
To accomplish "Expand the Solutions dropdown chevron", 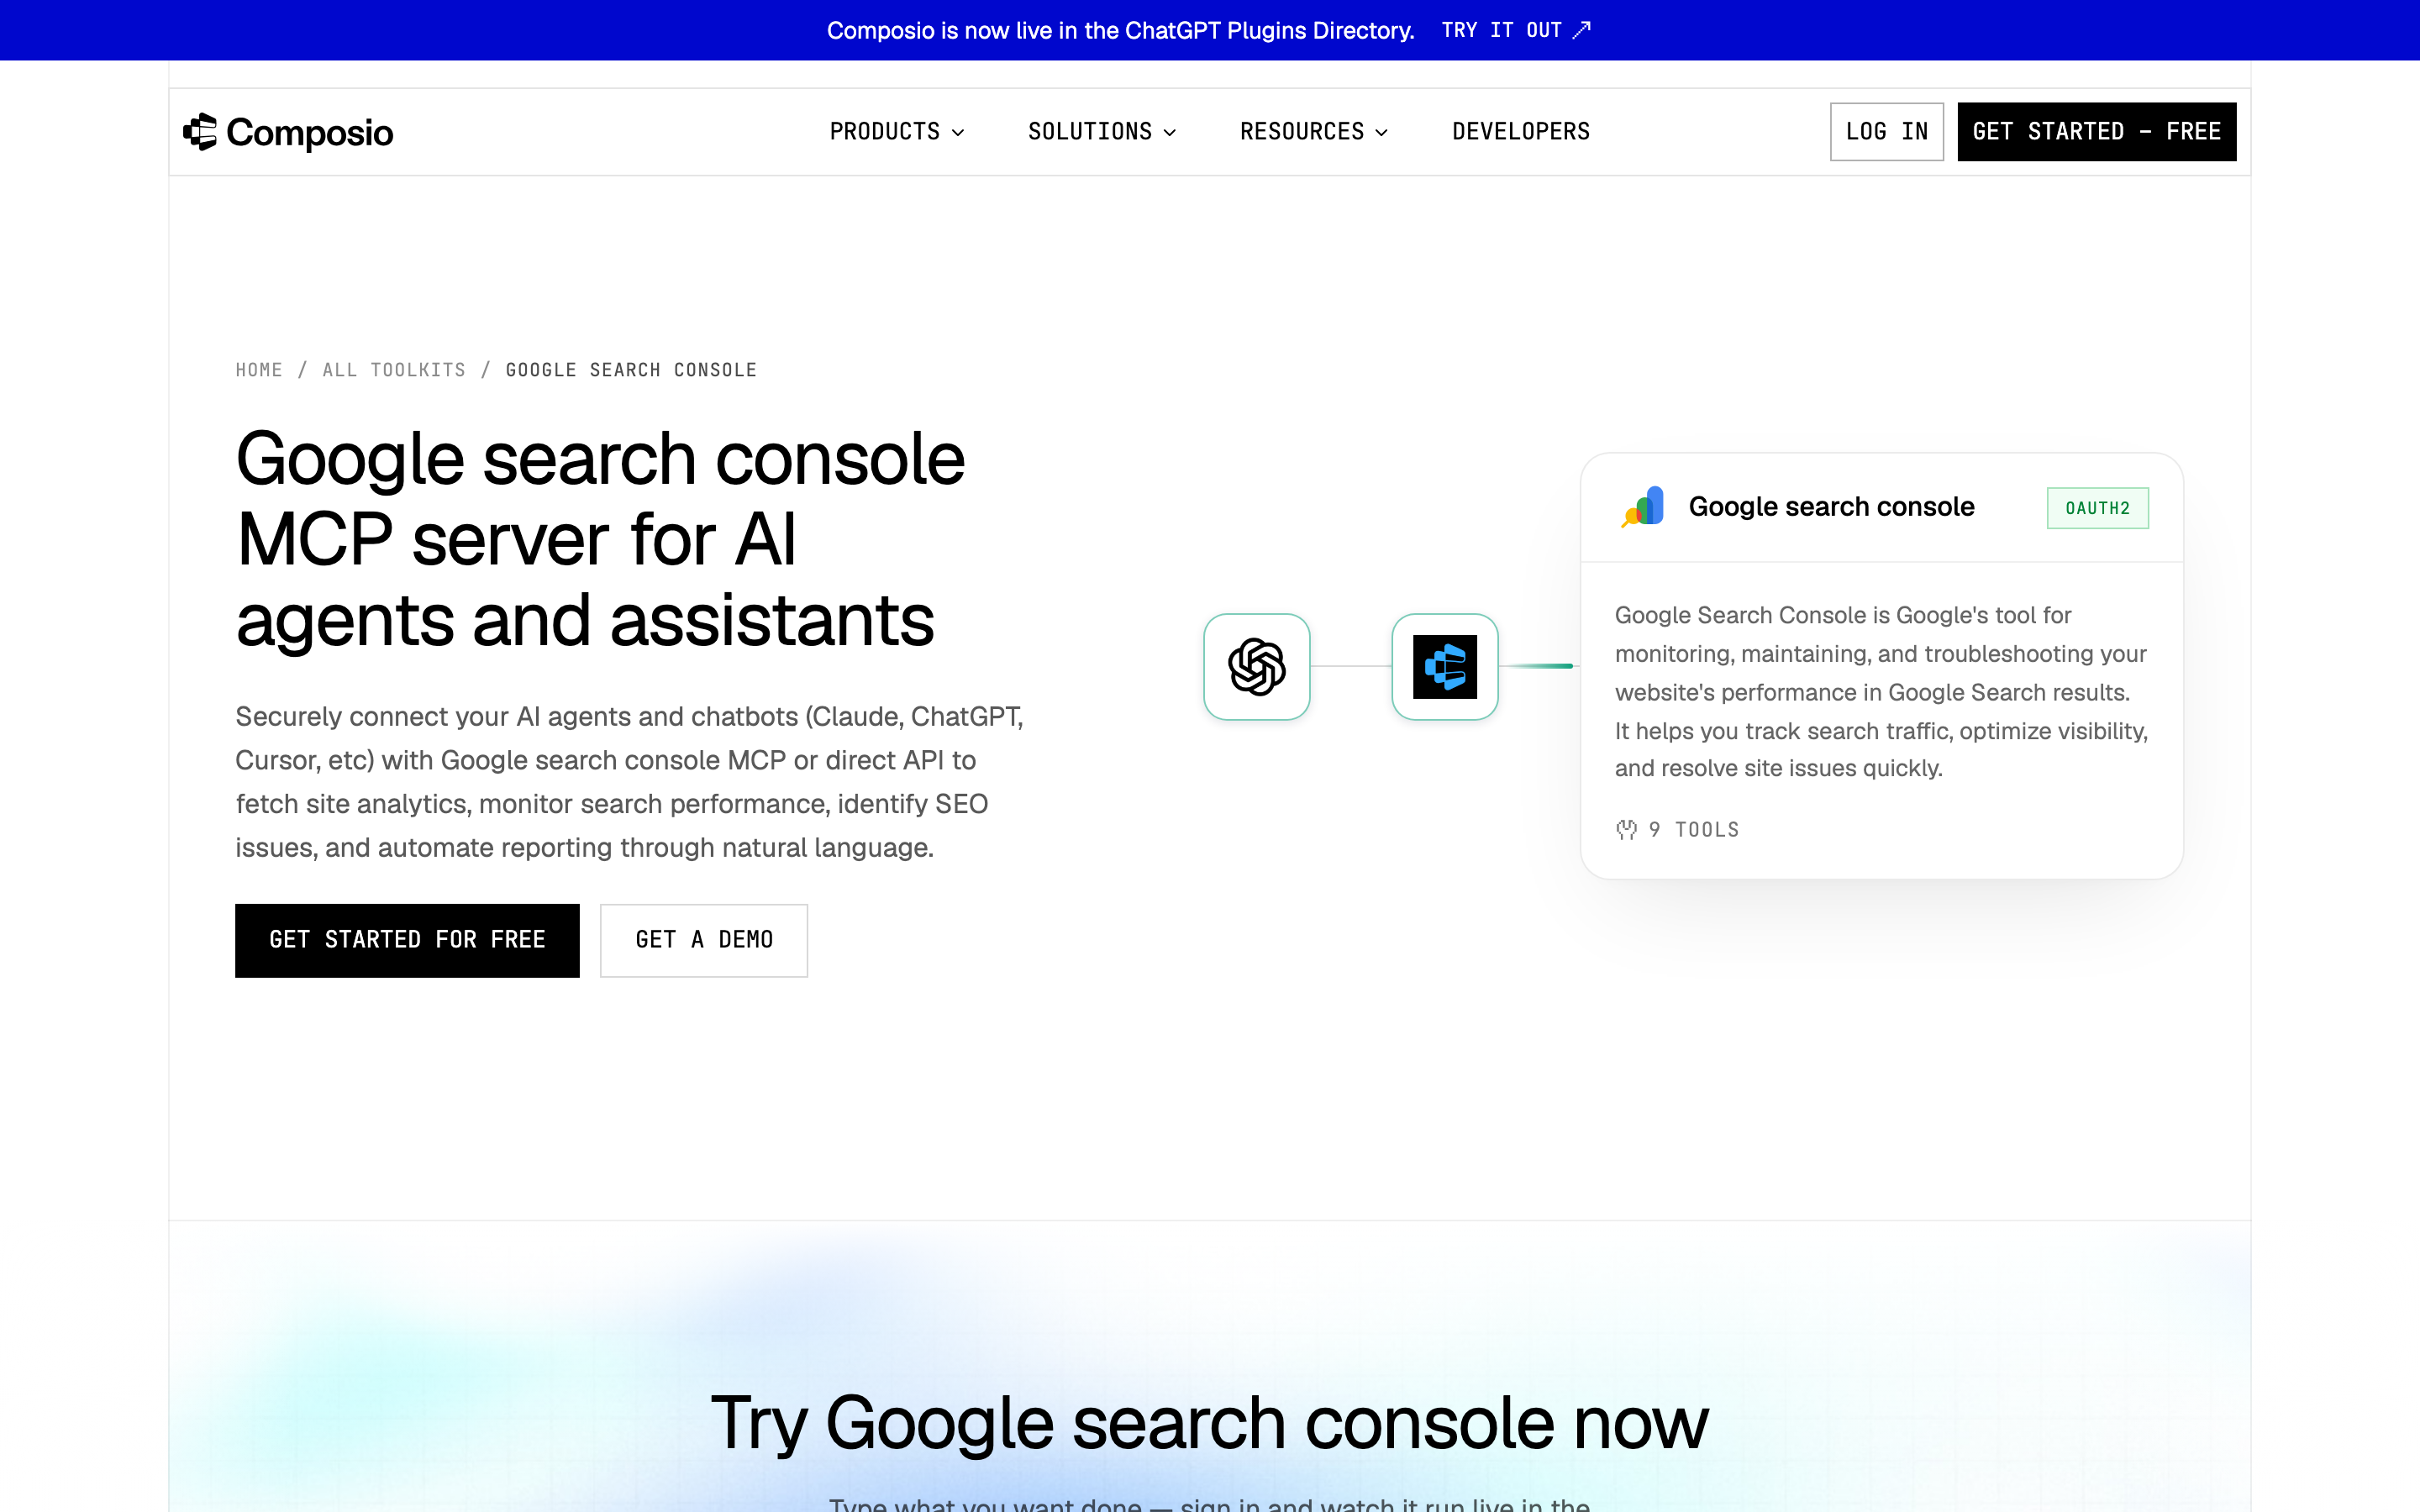I will pos(1170,133).
